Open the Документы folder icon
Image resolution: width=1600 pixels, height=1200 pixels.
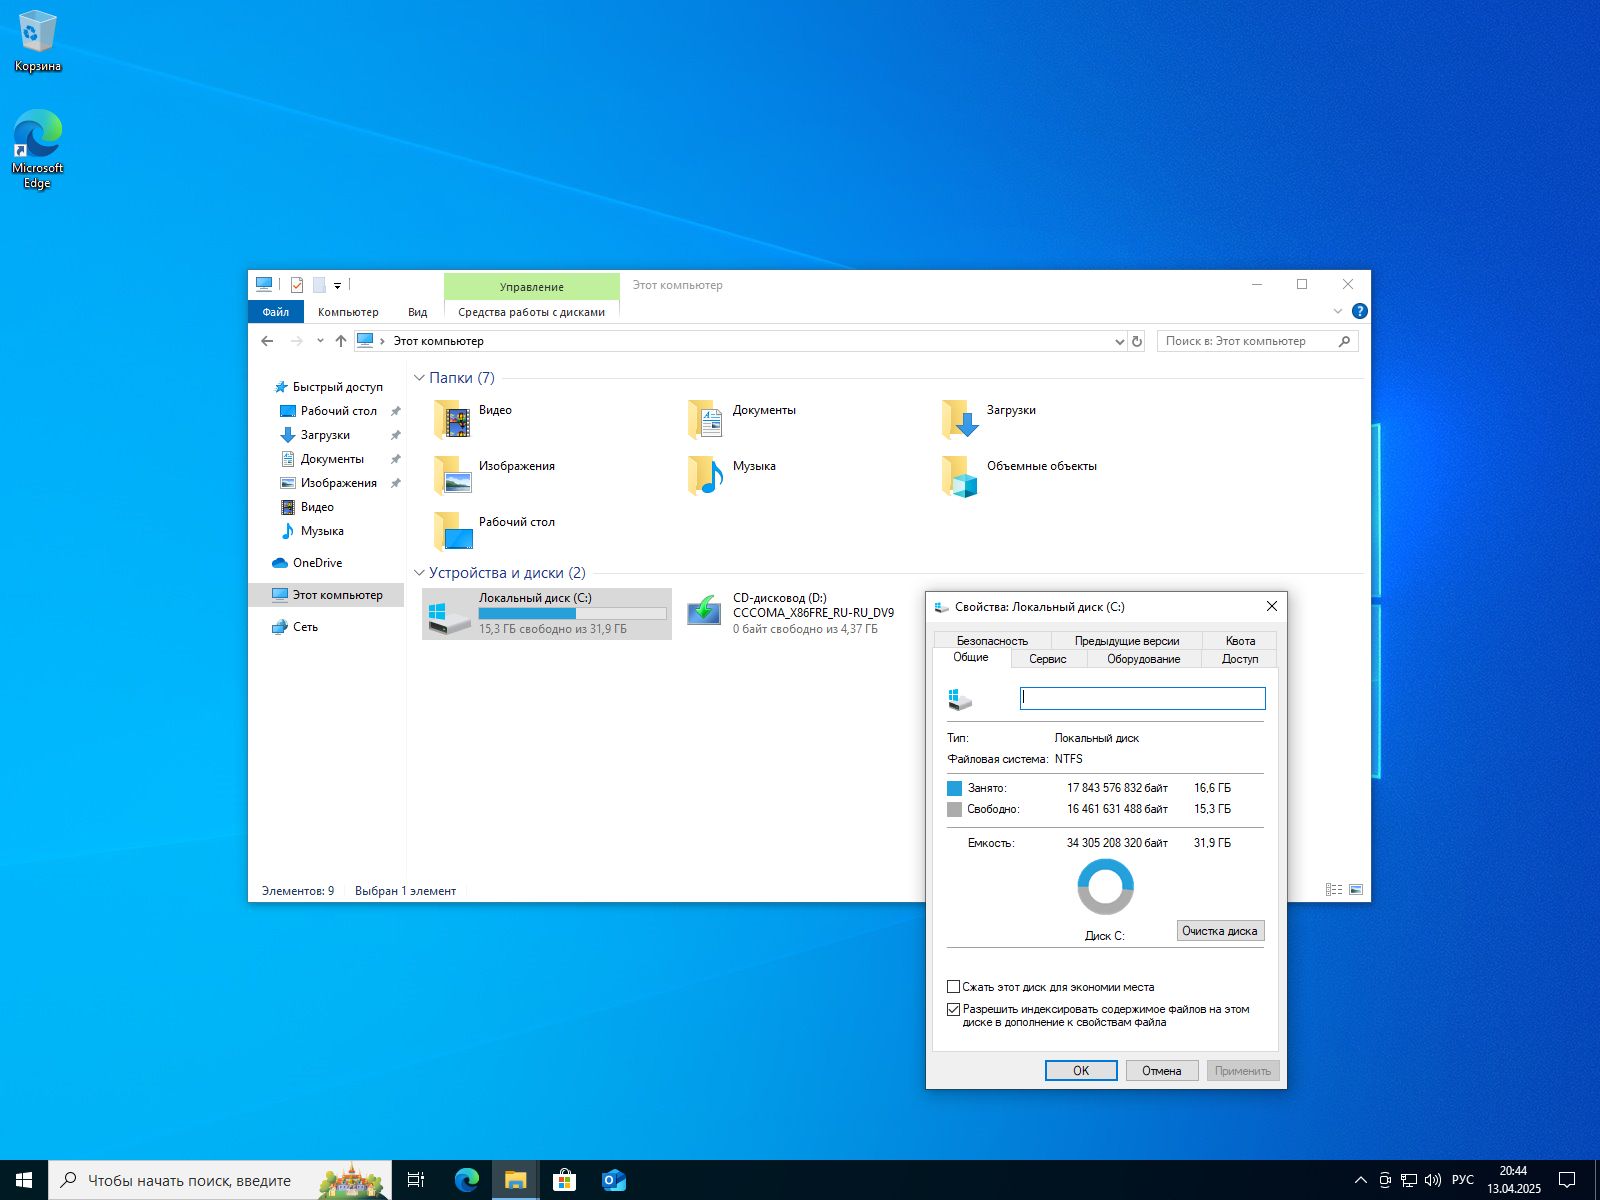[706, 421]
